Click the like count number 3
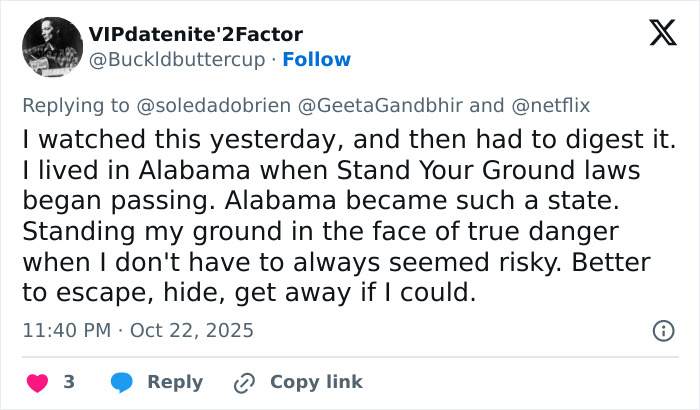 [x=69, y=382]
